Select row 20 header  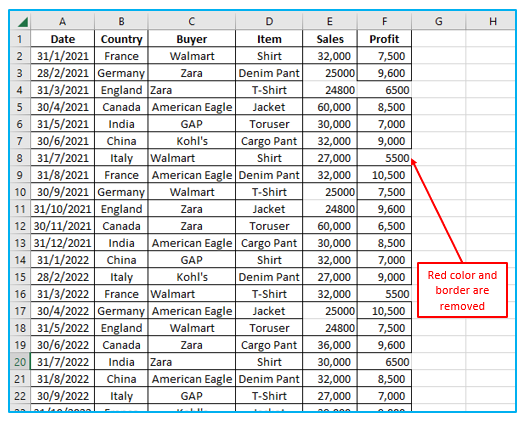pyautogui.click(x=20, y=362)
